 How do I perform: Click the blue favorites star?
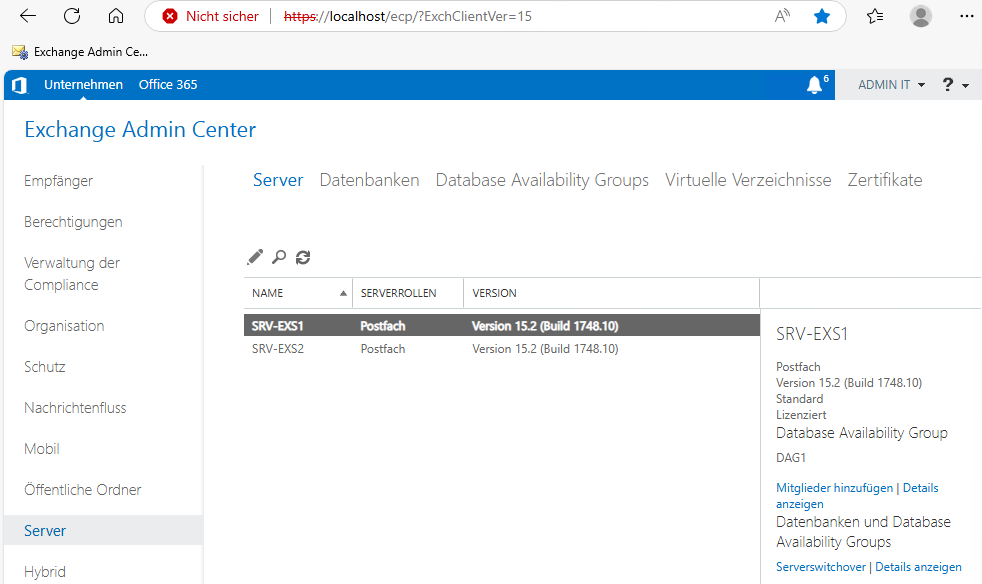point(822,16)
